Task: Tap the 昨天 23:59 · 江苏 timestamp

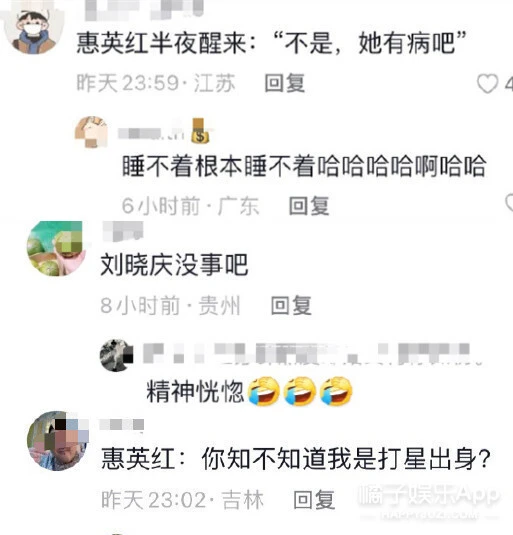Action: [156, 83]
